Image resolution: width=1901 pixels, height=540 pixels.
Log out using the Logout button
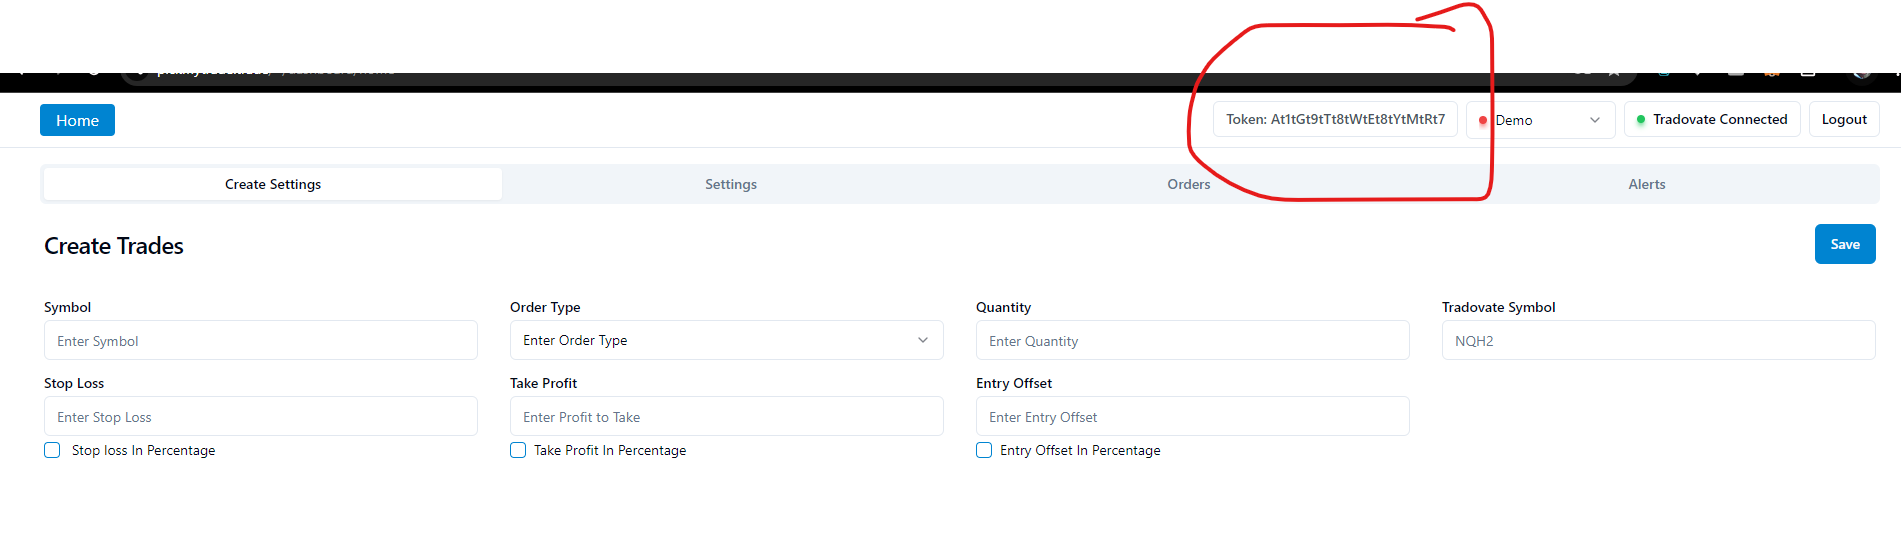click(1844, 119)
